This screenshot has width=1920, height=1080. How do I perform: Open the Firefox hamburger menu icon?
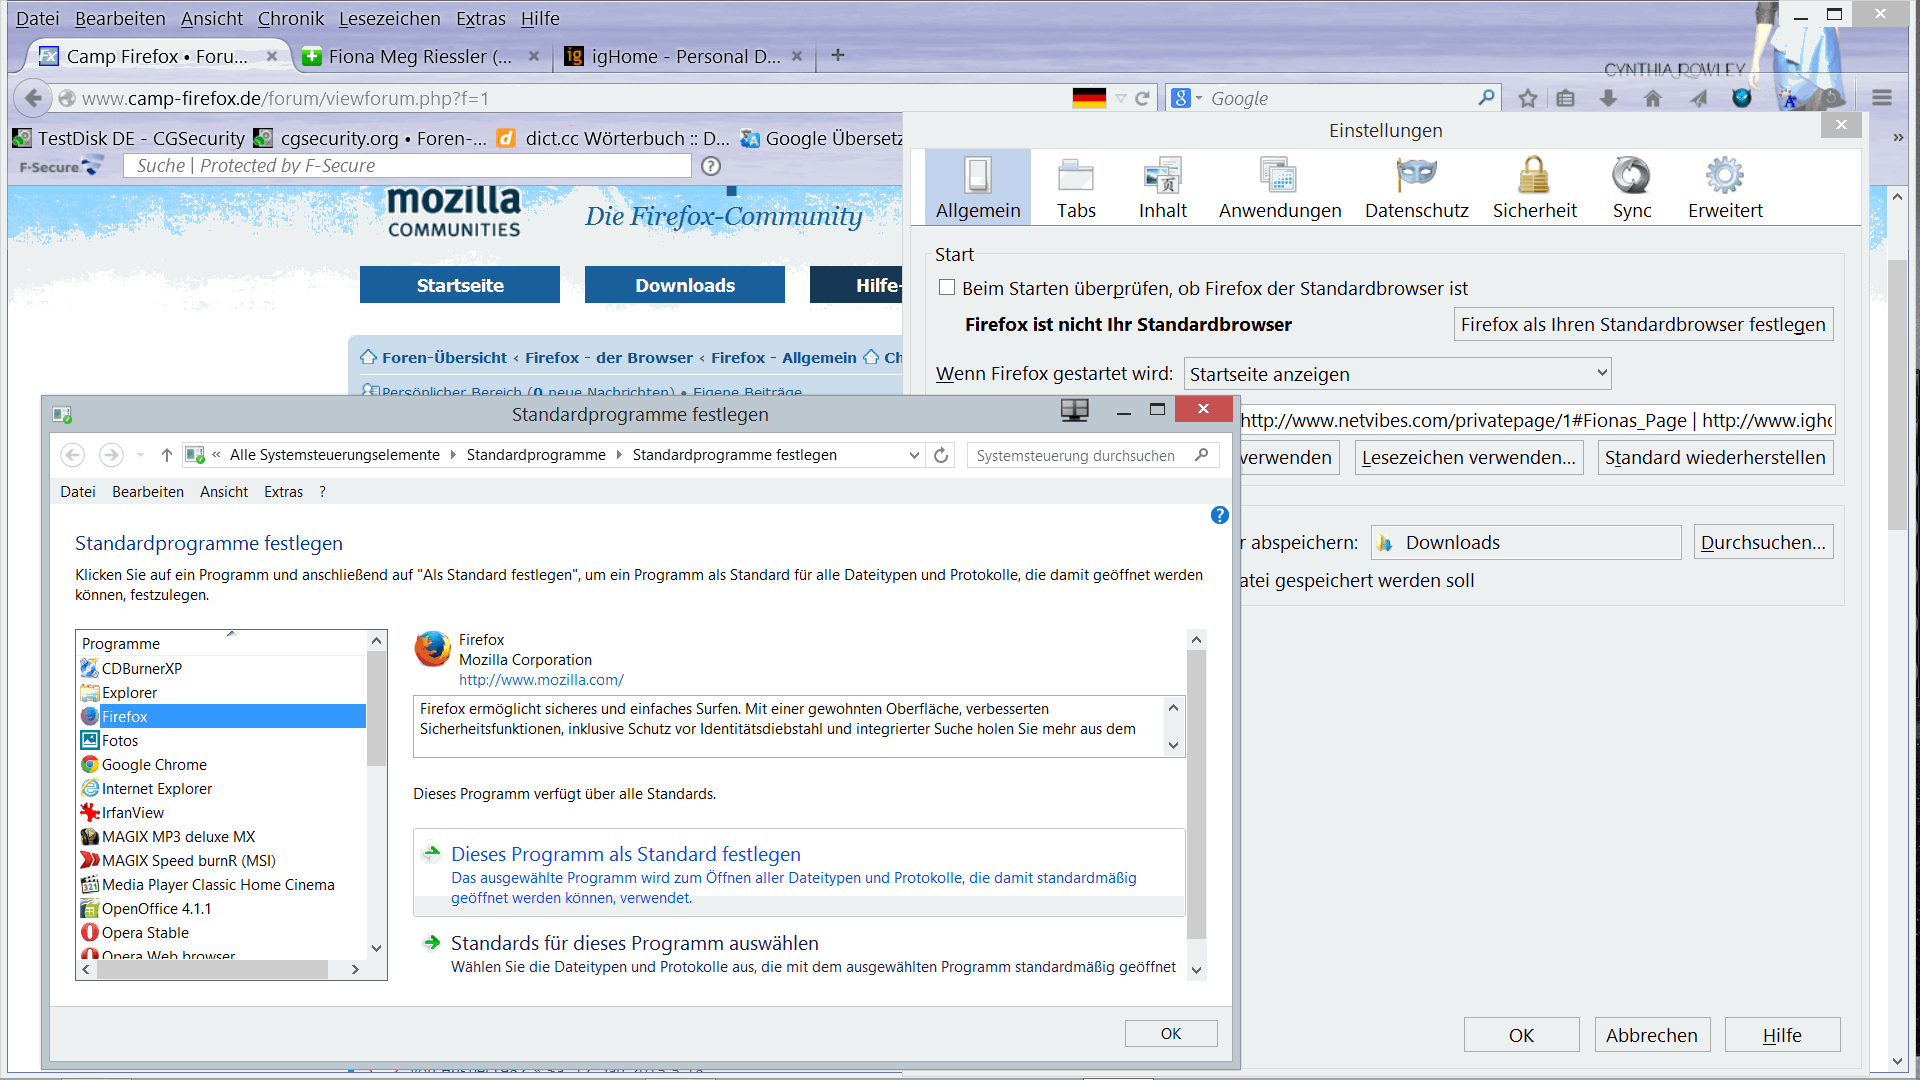pyautogui.click(x=1882, y=98)
